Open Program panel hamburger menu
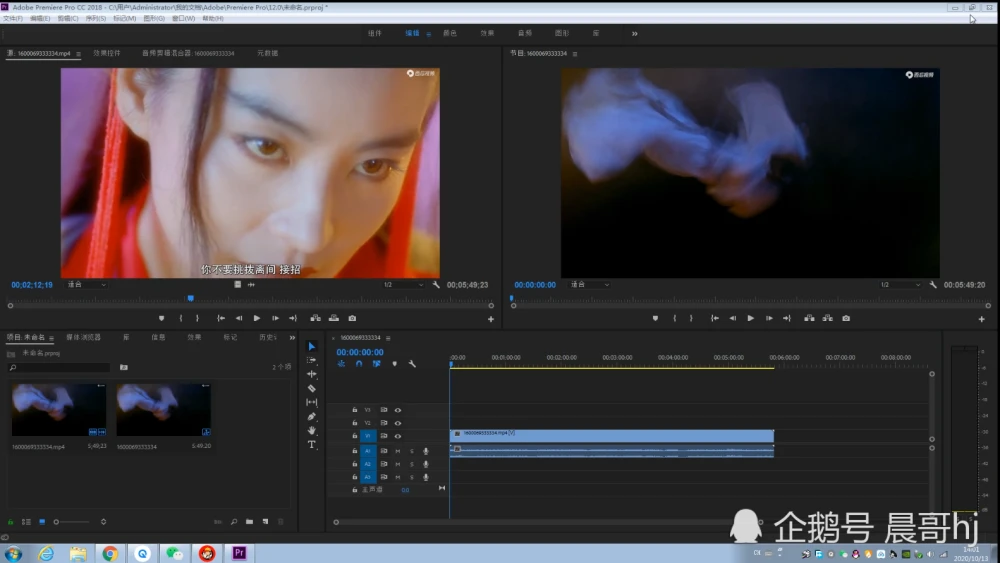 coord(575,54)
